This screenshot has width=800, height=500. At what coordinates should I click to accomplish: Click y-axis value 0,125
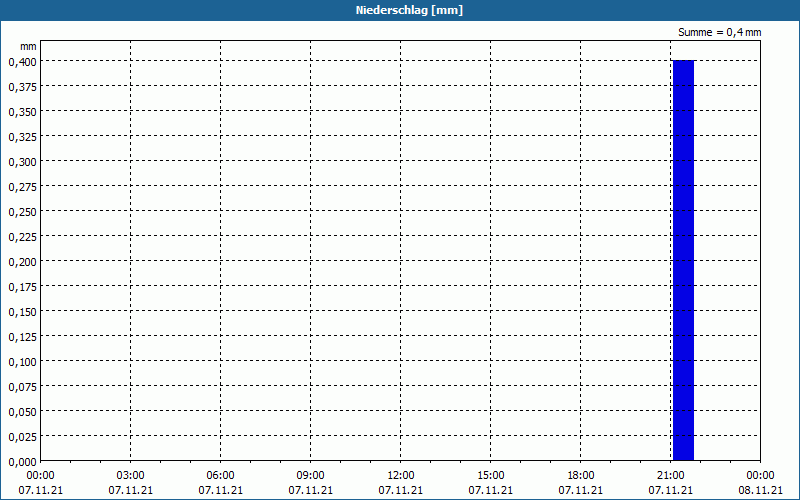(22, 337)
